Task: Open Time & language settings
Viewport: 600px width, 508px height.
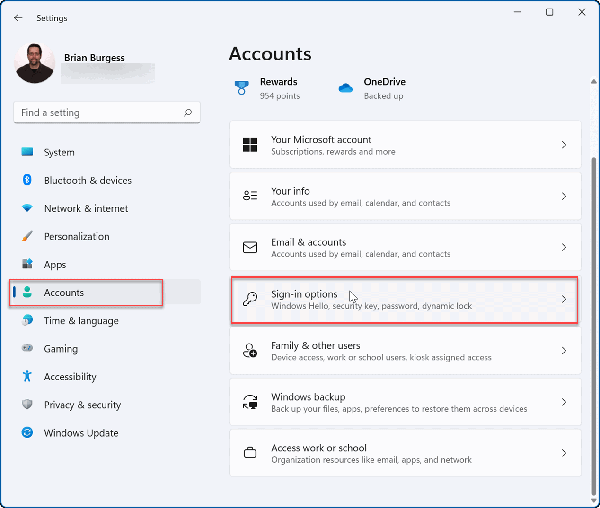Action: (107, 321)
